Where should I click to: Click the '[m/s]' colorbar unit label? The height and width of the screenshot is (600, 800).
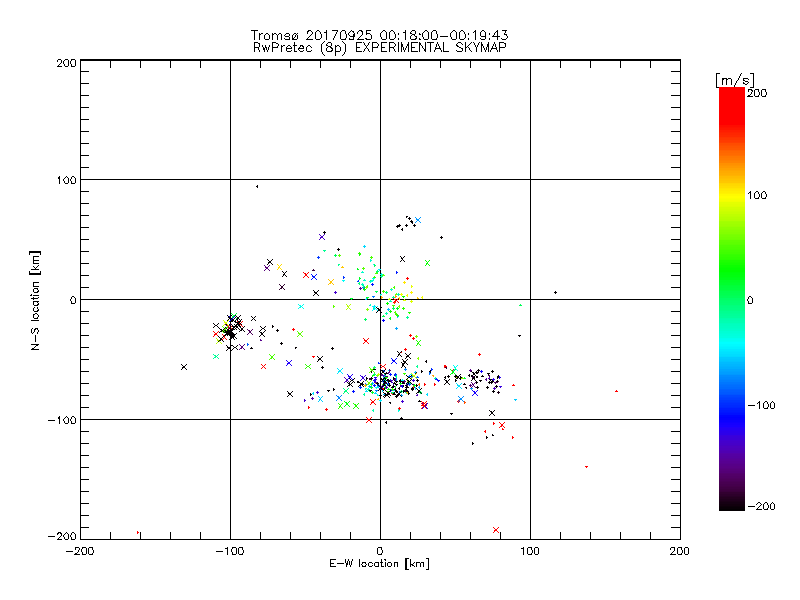735,80
